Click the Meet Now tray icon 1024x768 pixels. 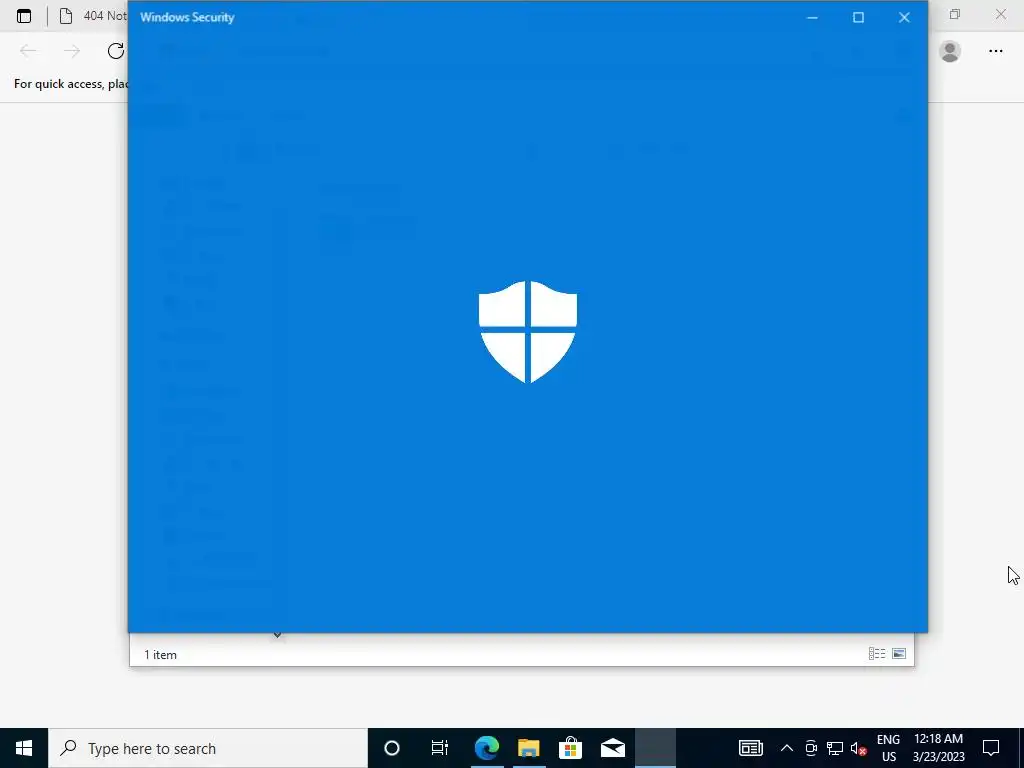click(x=811, y=748)
